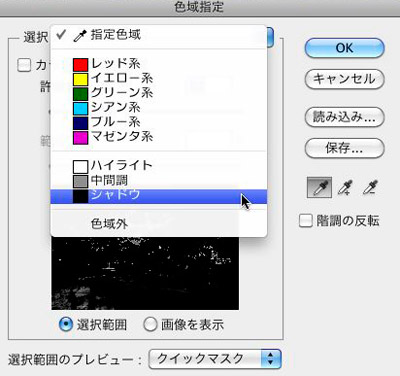Select the 選択範囲 radio button
Screen dimensions: 400x376
pyautogui.click(x=66, y=324)
